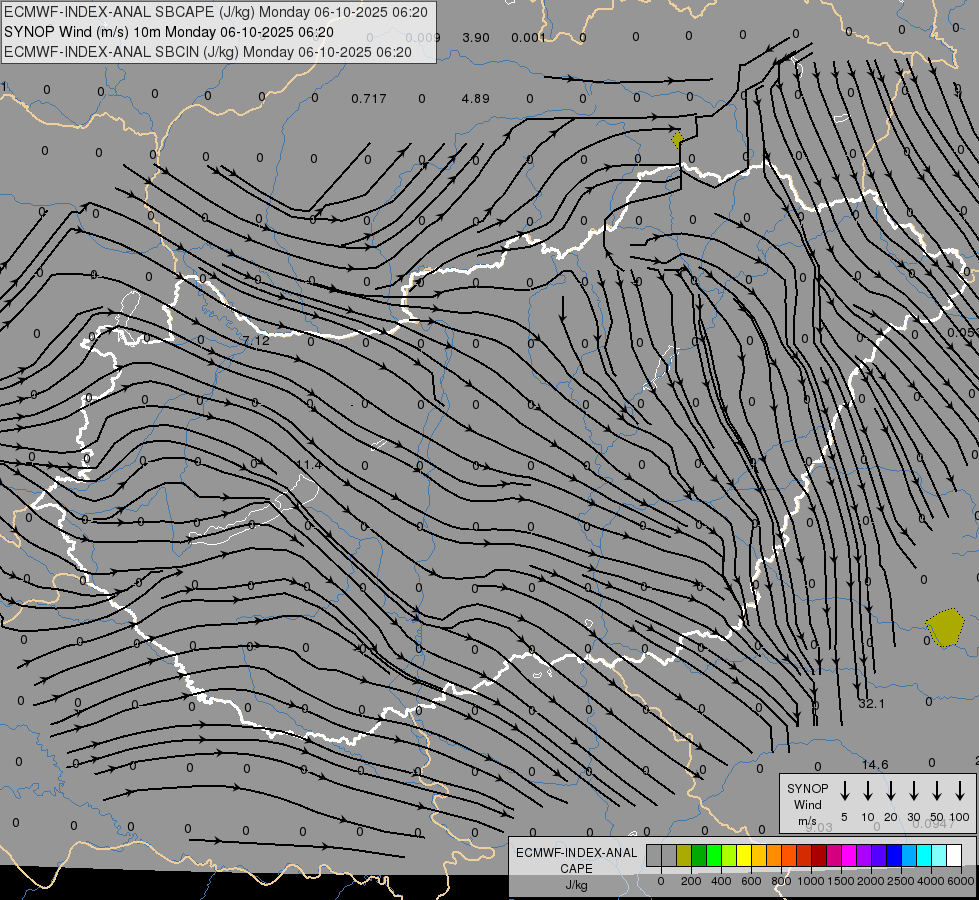Click the SYNOP label in wind legend
Image resolution: width=979 pixels, height=900 pixels.
coord(807,788)
